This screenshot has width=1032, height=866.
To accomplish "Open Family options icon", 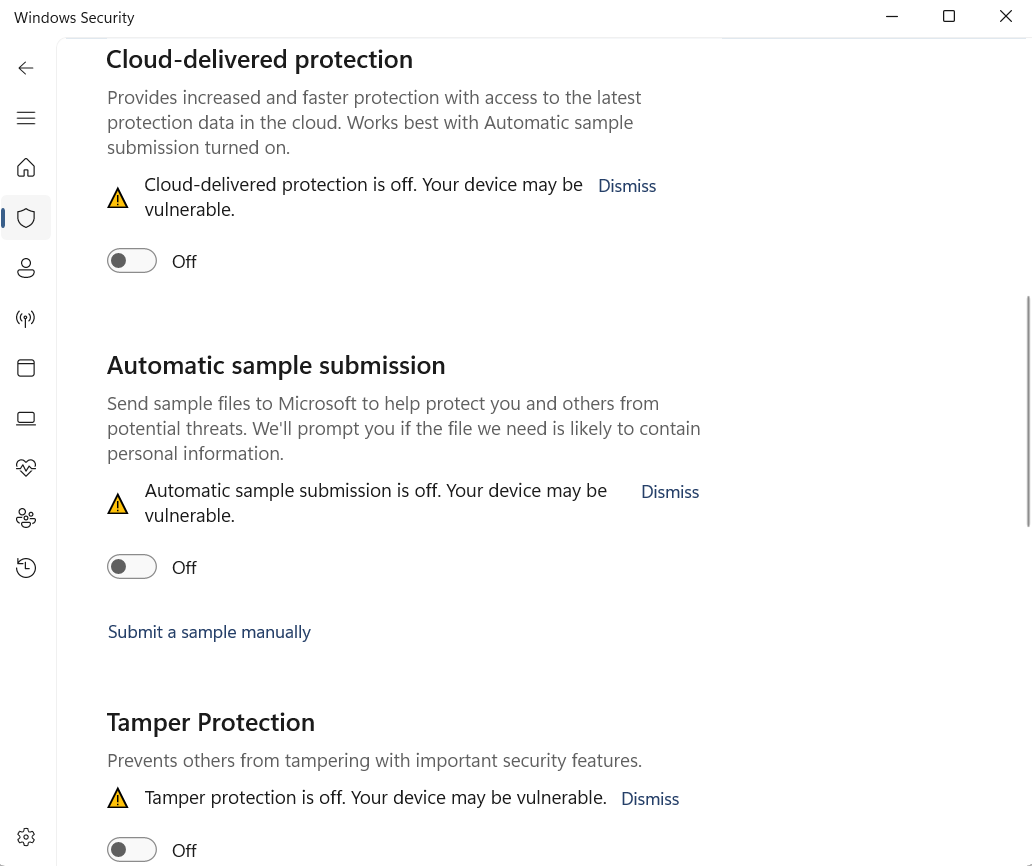I will click(26, 518).
